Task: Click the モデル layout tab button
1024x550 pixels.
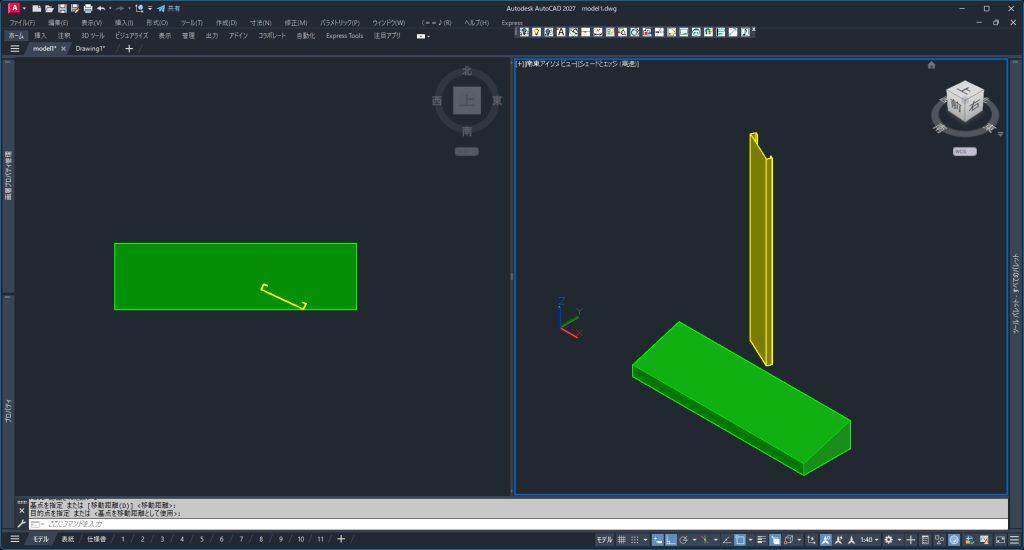Action: click(x=40, y=540)
